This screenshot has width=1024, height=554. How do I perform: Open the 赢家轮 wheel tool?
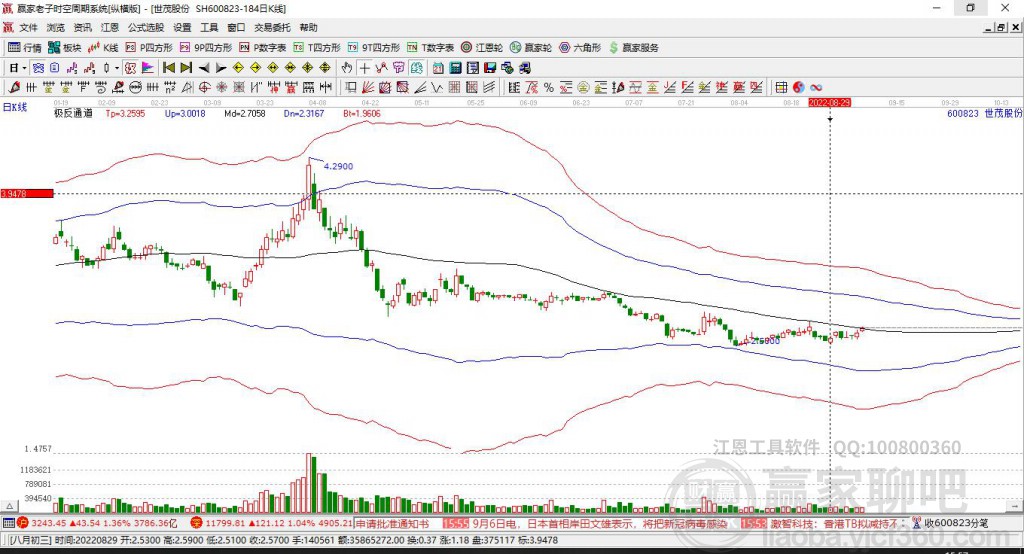point(531,48)
